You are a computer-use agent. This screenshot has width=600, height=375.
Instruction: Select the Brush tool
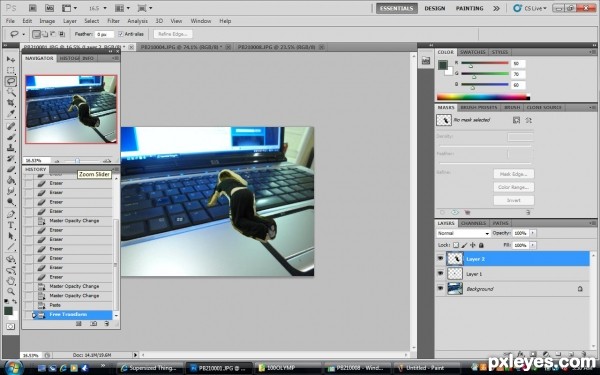click(11, 137)
